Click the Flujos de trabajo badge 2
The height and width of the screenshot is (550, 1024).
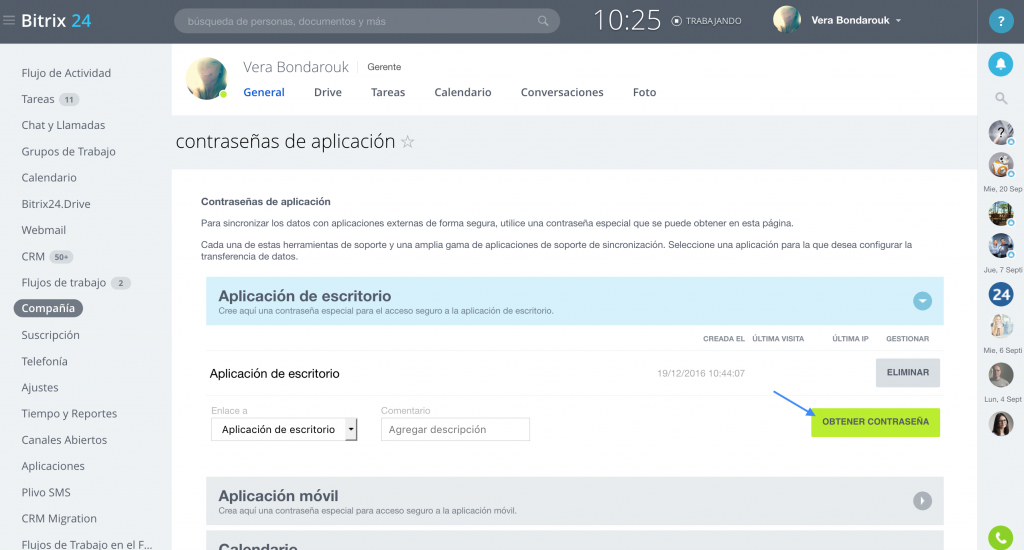pyautogui.click(x=121, y=283)
